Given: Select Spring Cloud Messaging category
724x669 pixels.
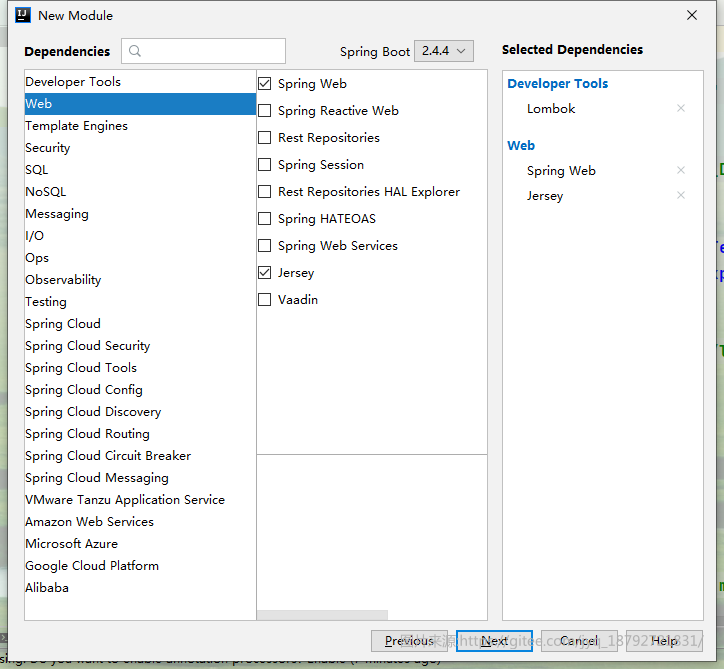Looking at the screenshot, I should point(140,478).
